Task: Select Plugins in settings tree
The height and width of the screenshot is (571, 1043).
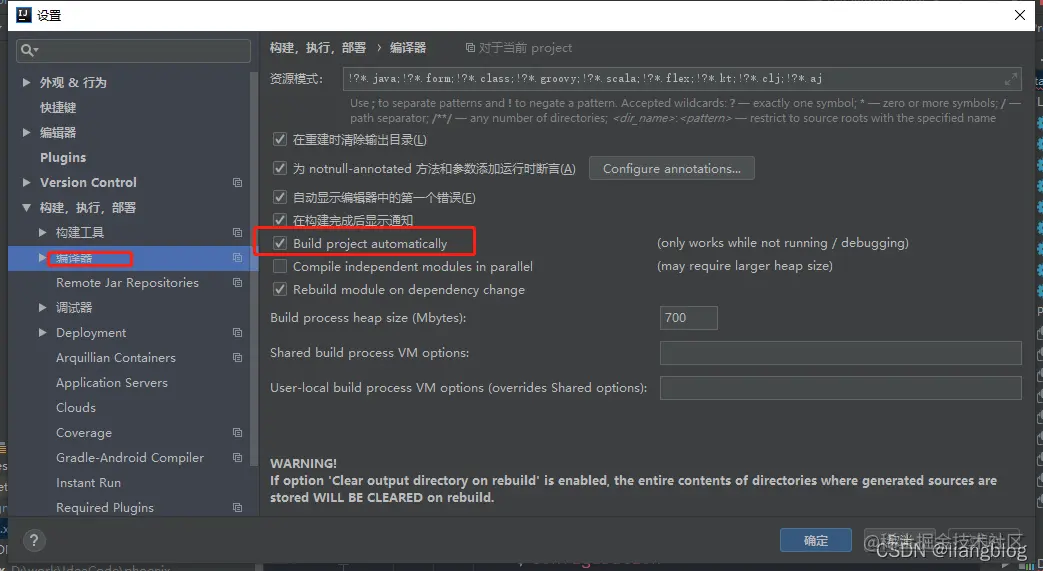Action: [63, 158]
